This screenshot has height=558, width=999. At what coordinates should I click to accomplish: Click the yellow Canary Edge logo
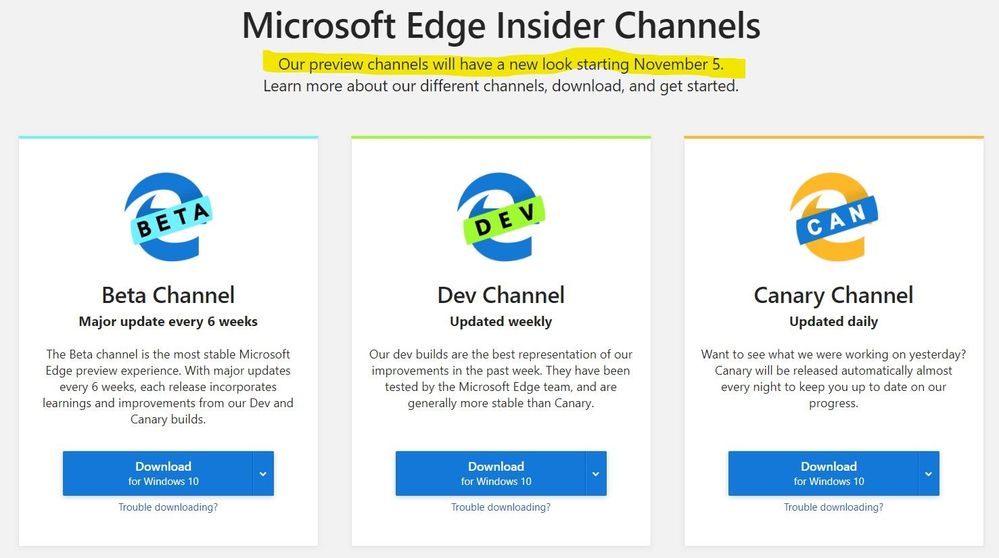833,217
